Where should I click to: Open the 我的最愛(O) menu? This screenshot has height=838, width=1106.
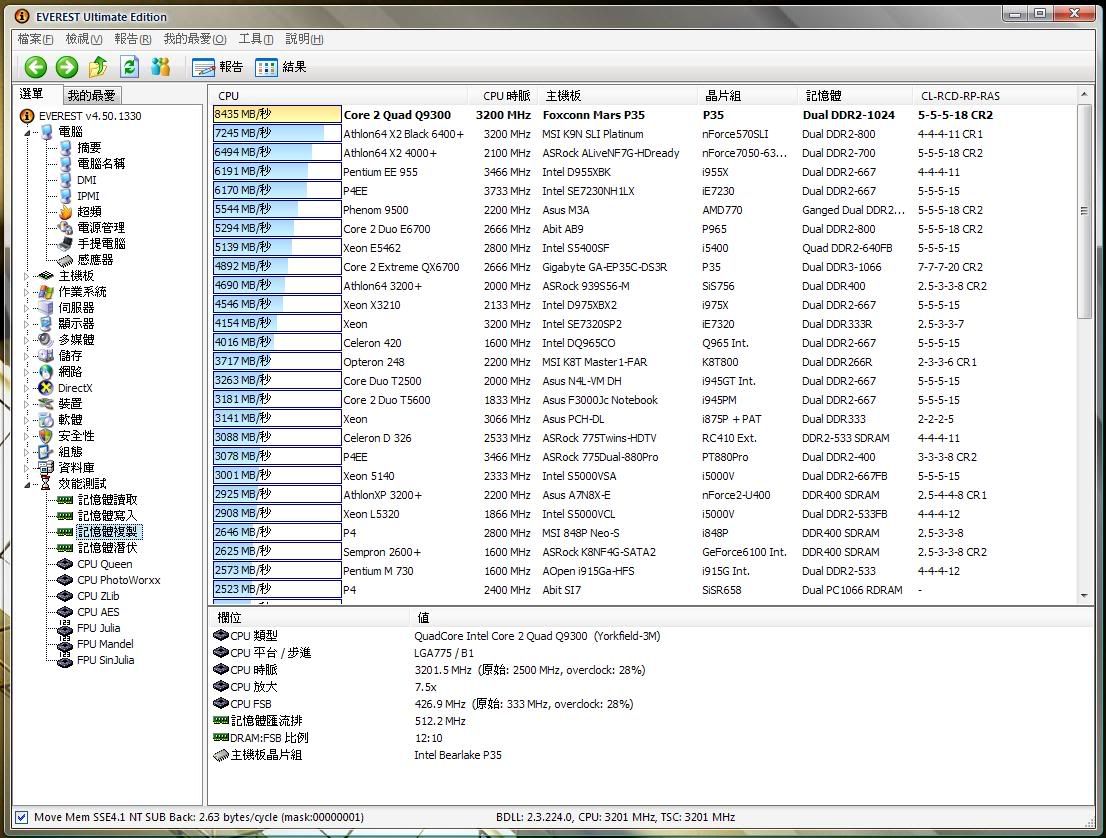tap(195, 39)
